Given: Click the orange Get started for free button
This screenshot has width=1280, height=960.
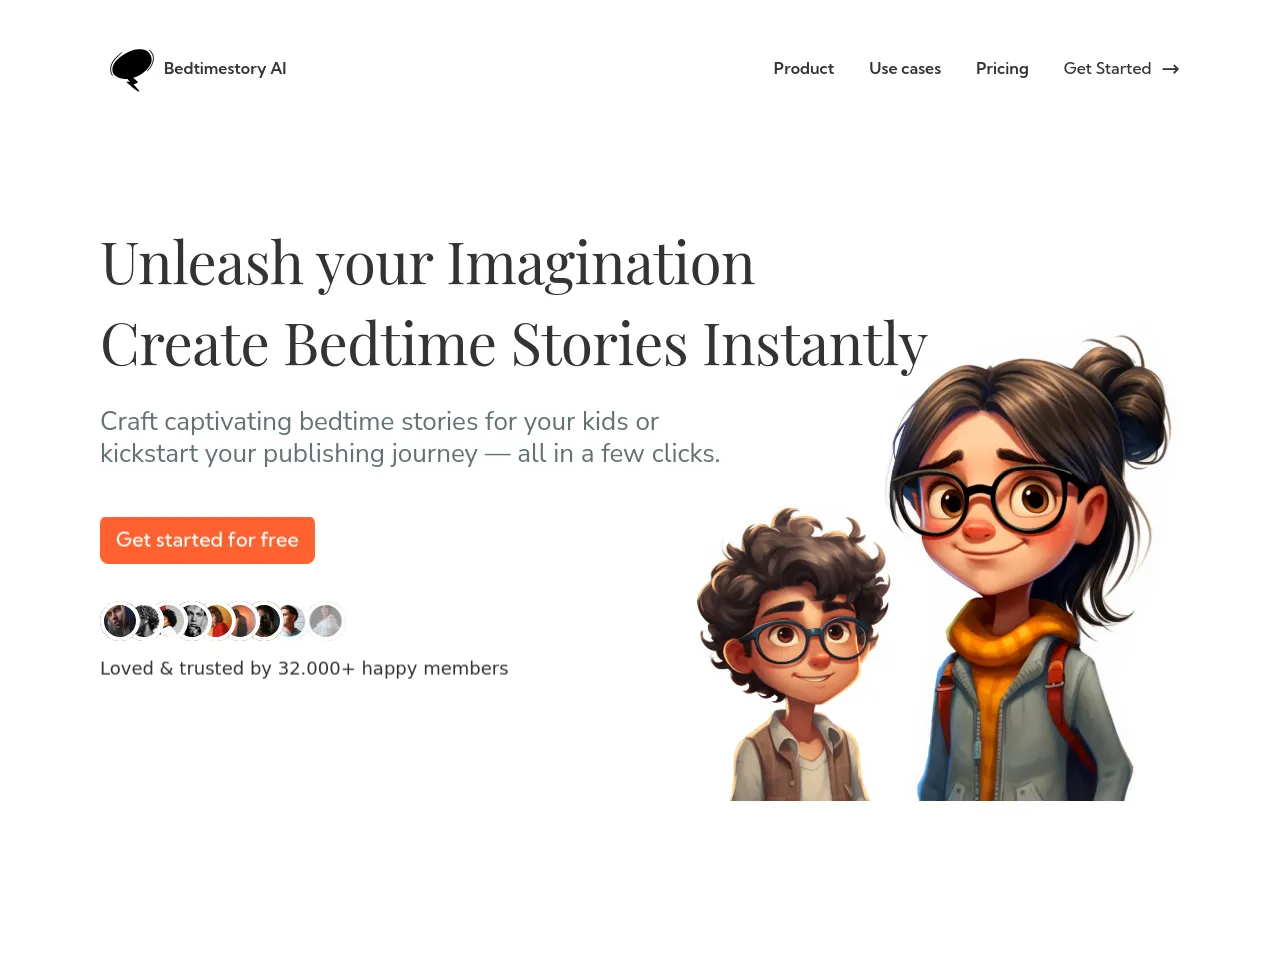Looking at the screenshot, I should [x=207, y=540].
